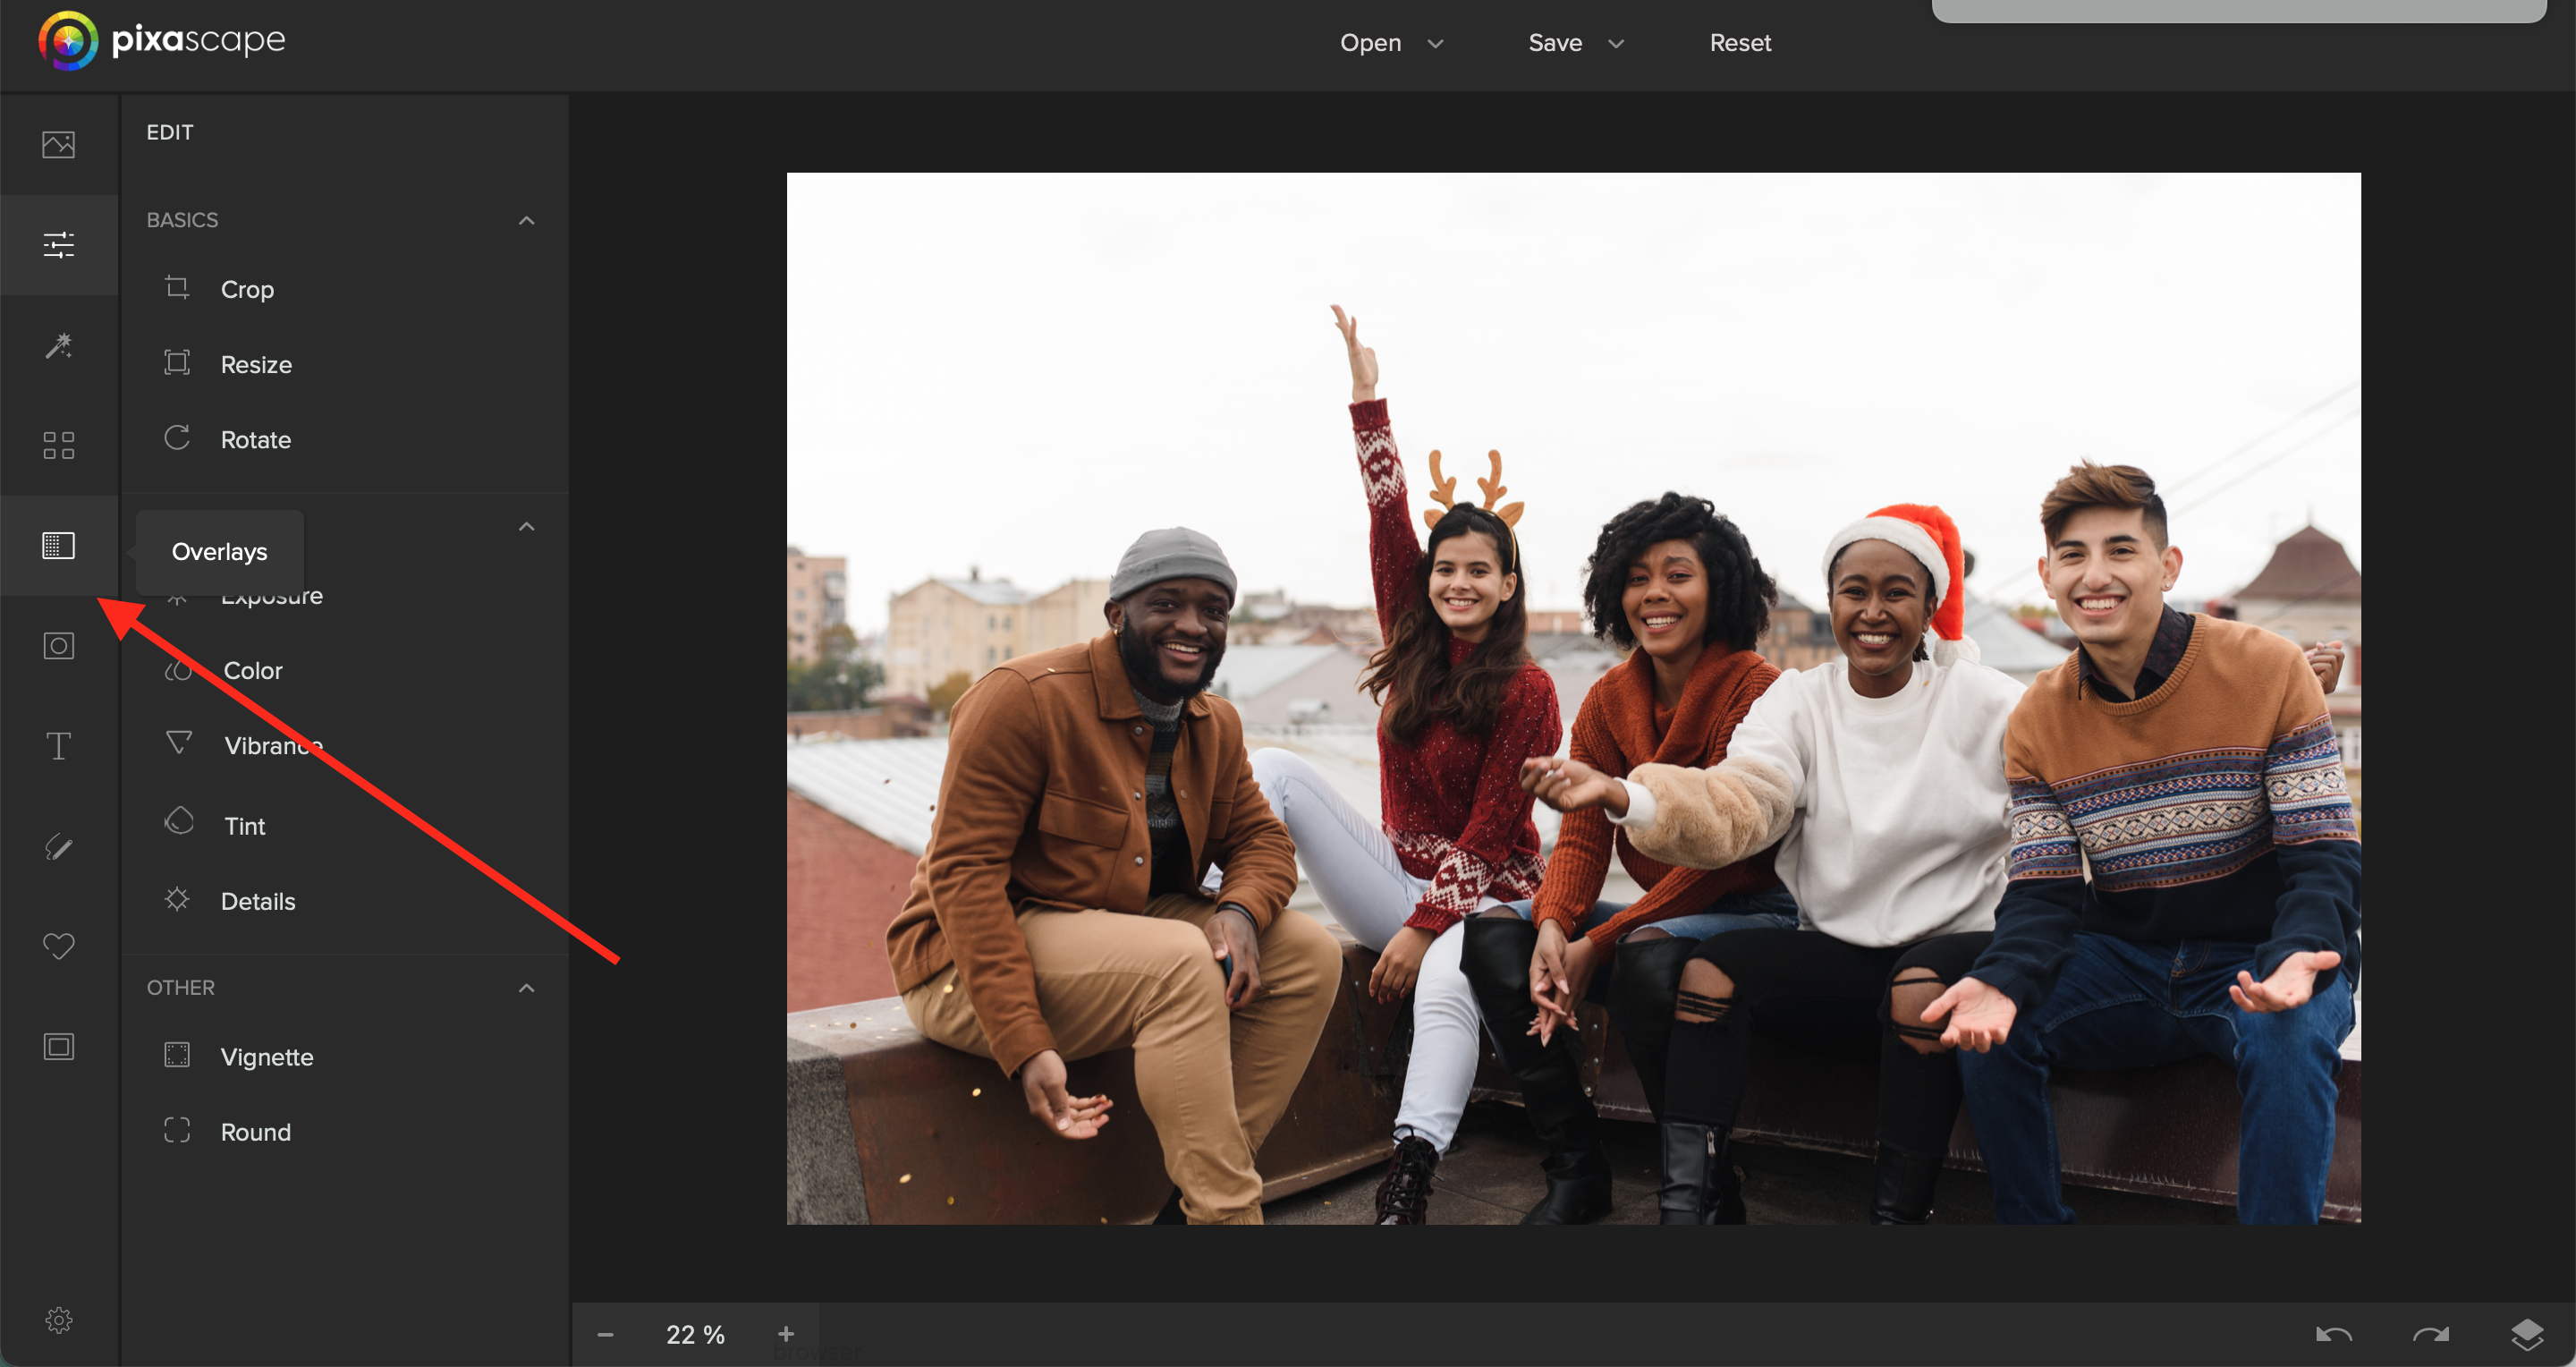Open the Open dropdown menu
The image size is (2576, 1367).
[1390, 43]
